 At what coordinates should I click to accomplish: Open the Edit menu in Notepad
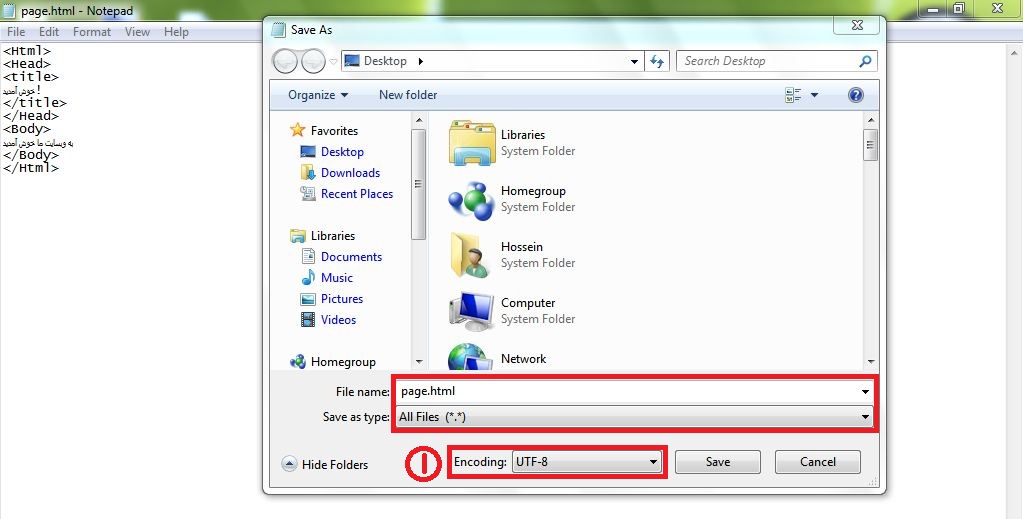click(x=49, y=32)
